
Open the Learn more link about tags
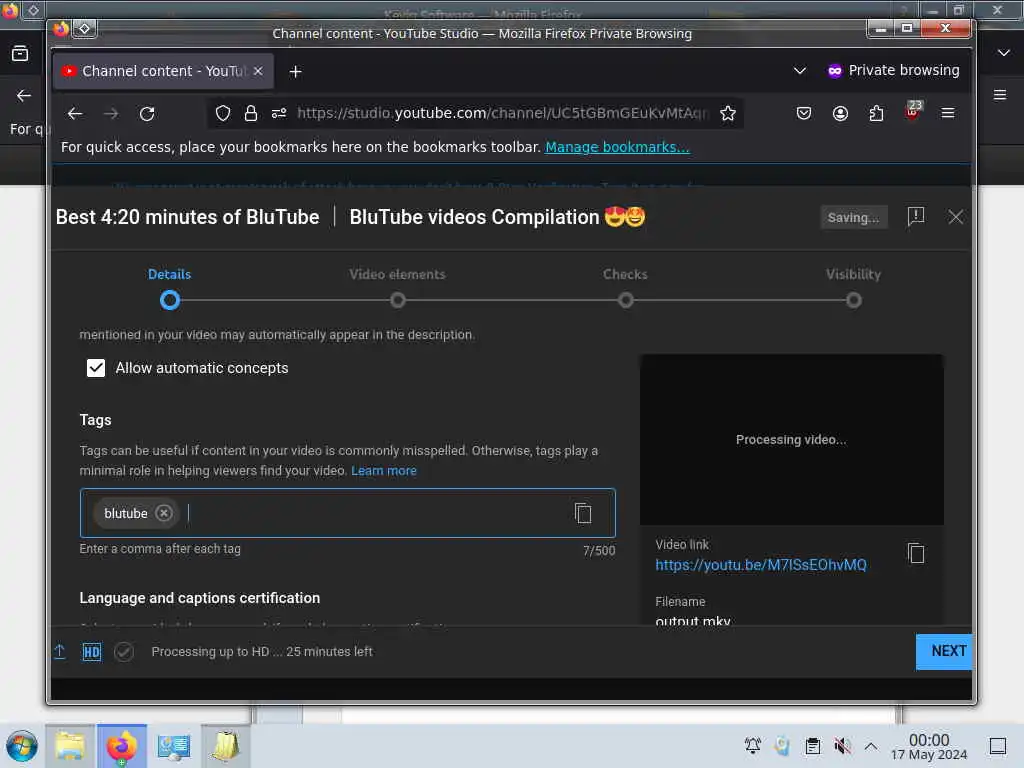coord(384,471)
